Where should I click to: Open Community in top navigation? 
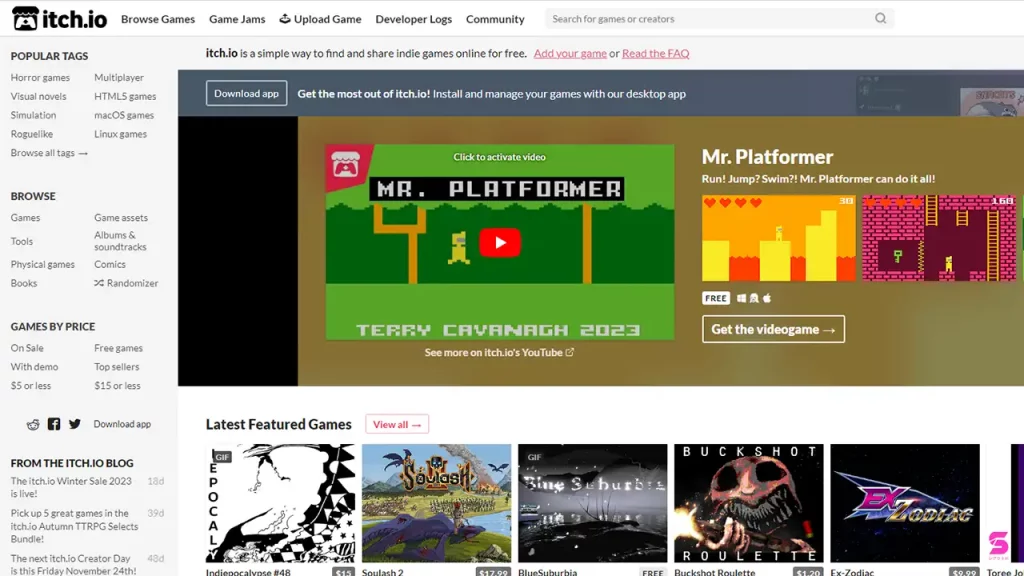click(495, 19)
